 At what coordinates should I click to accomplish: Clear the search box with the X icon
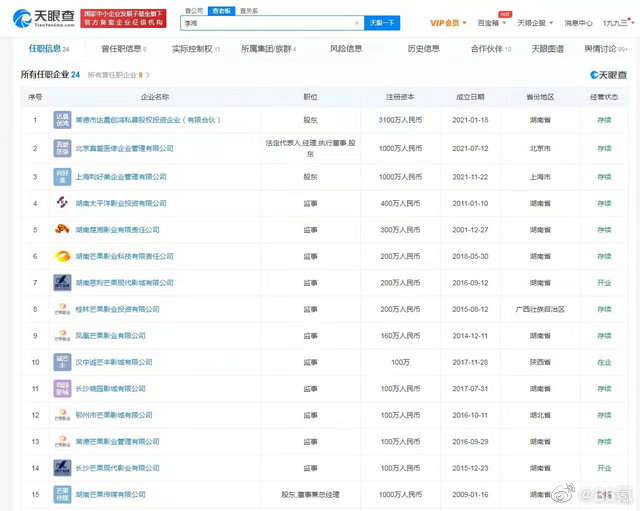pos(356,23)
